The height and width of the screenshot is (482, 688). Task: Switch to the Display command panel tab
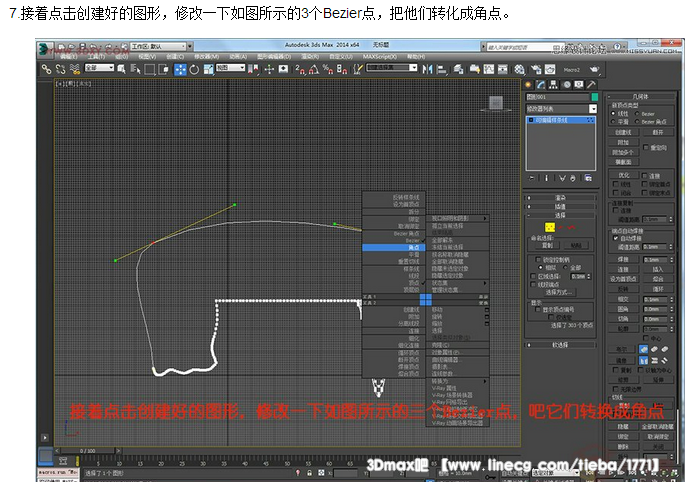(579, 84)
